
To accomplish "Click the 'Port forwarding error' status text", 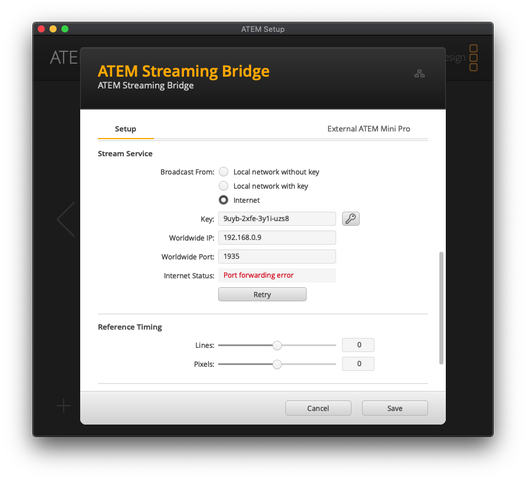I will coord(258,275).
